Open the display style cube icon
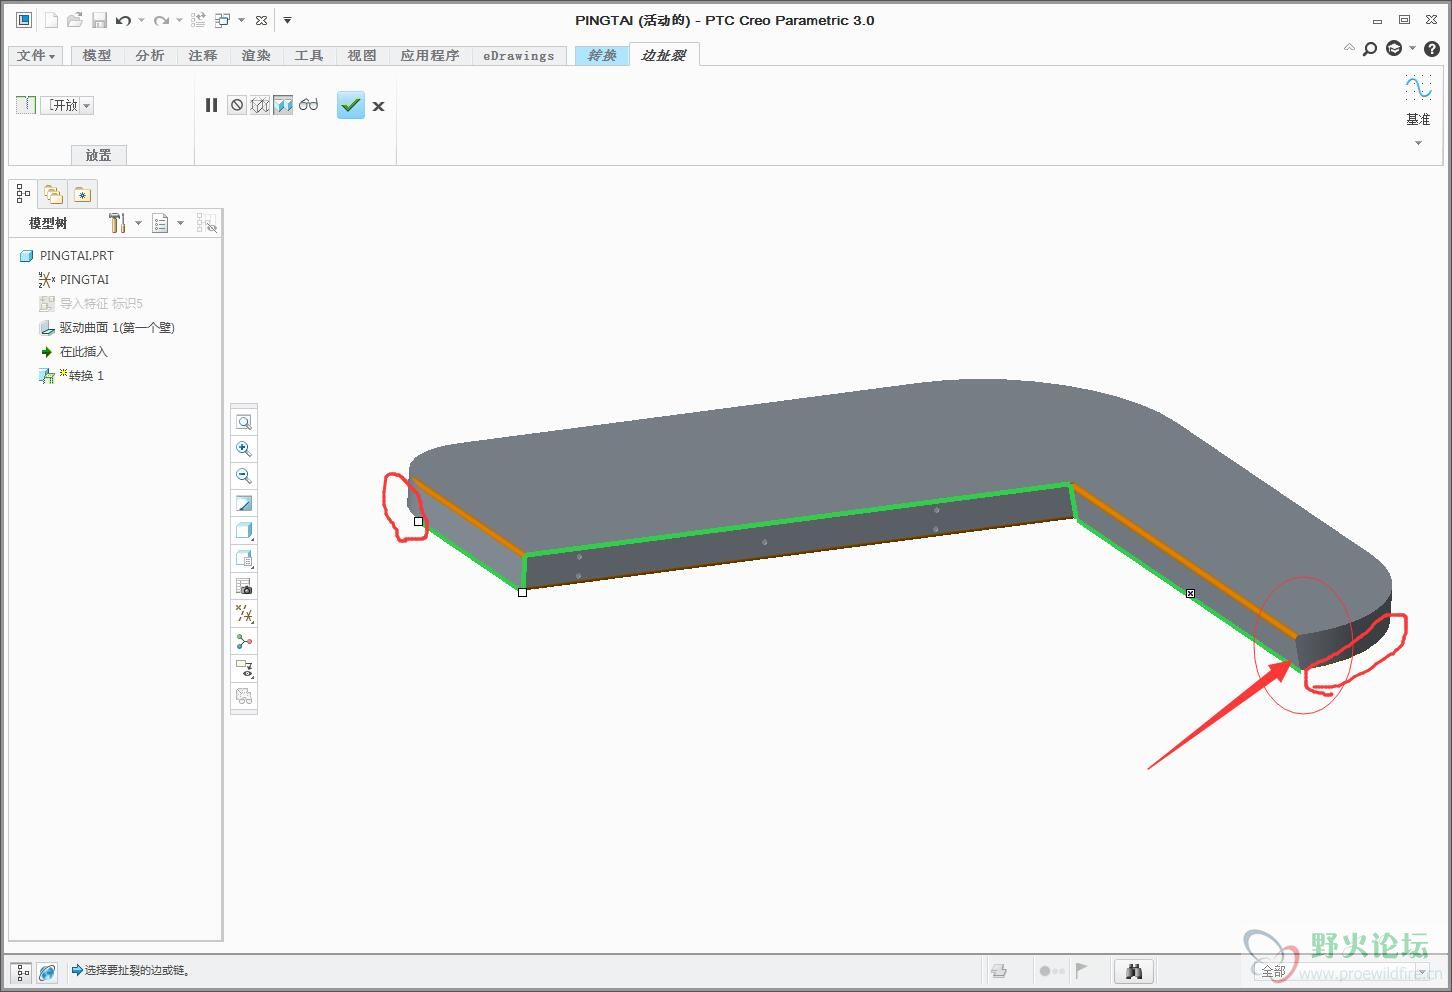 click(244, 531)
